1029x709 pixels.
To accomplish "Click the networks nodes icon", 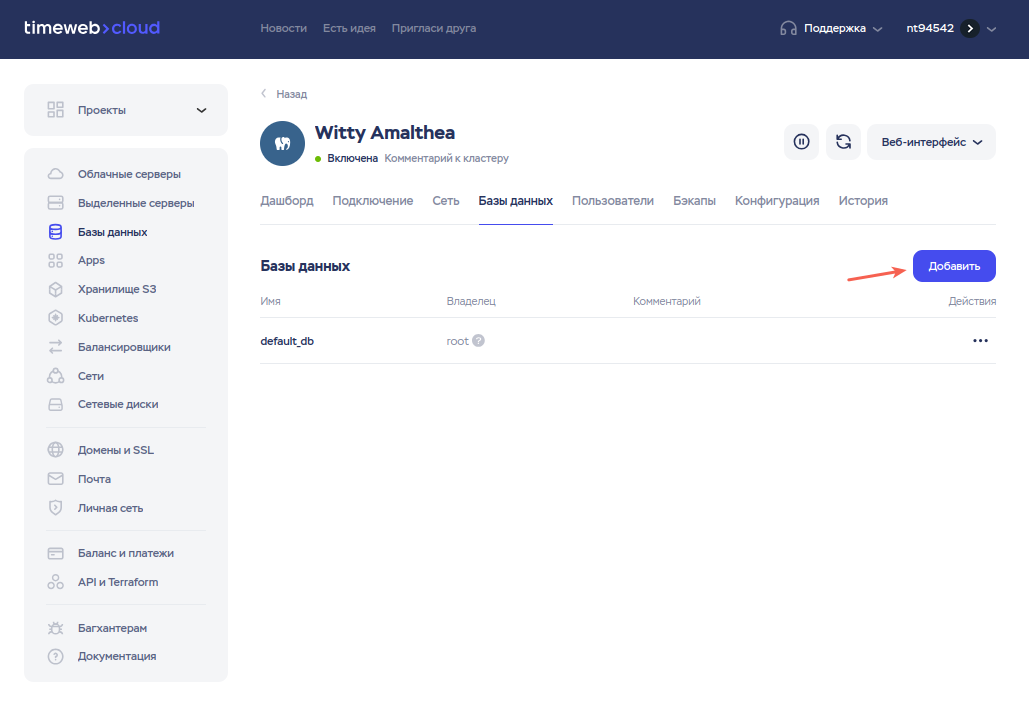I will [56, 376].
